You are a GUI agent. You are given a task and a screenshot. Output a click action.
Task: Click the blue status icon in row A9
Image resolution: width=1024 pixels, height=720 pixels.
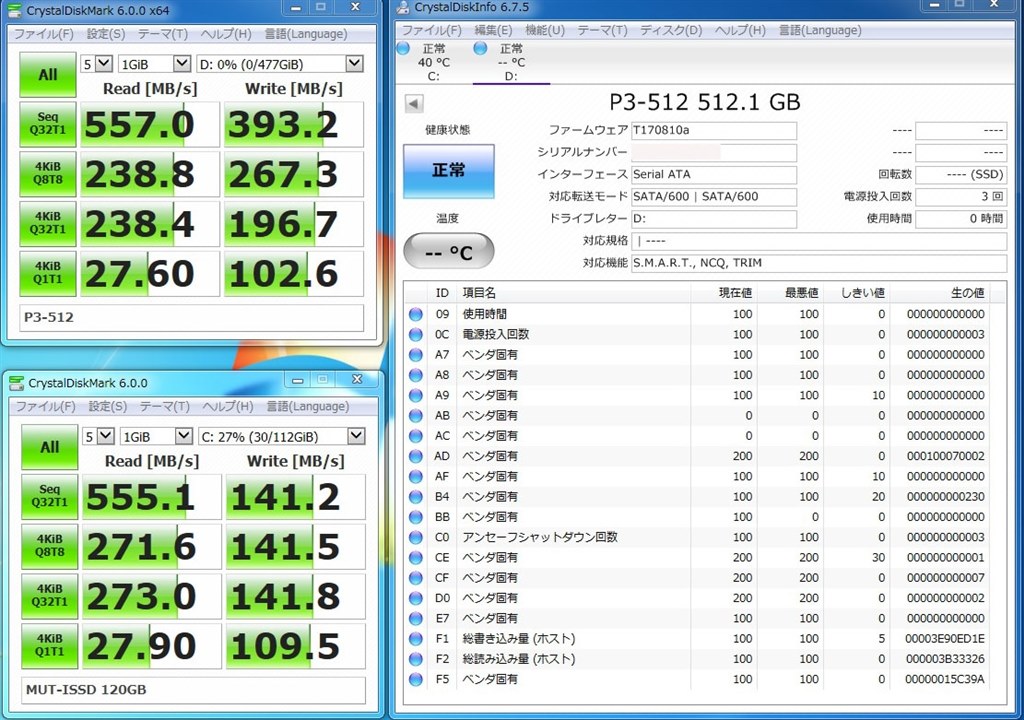(x=415, y=395)
